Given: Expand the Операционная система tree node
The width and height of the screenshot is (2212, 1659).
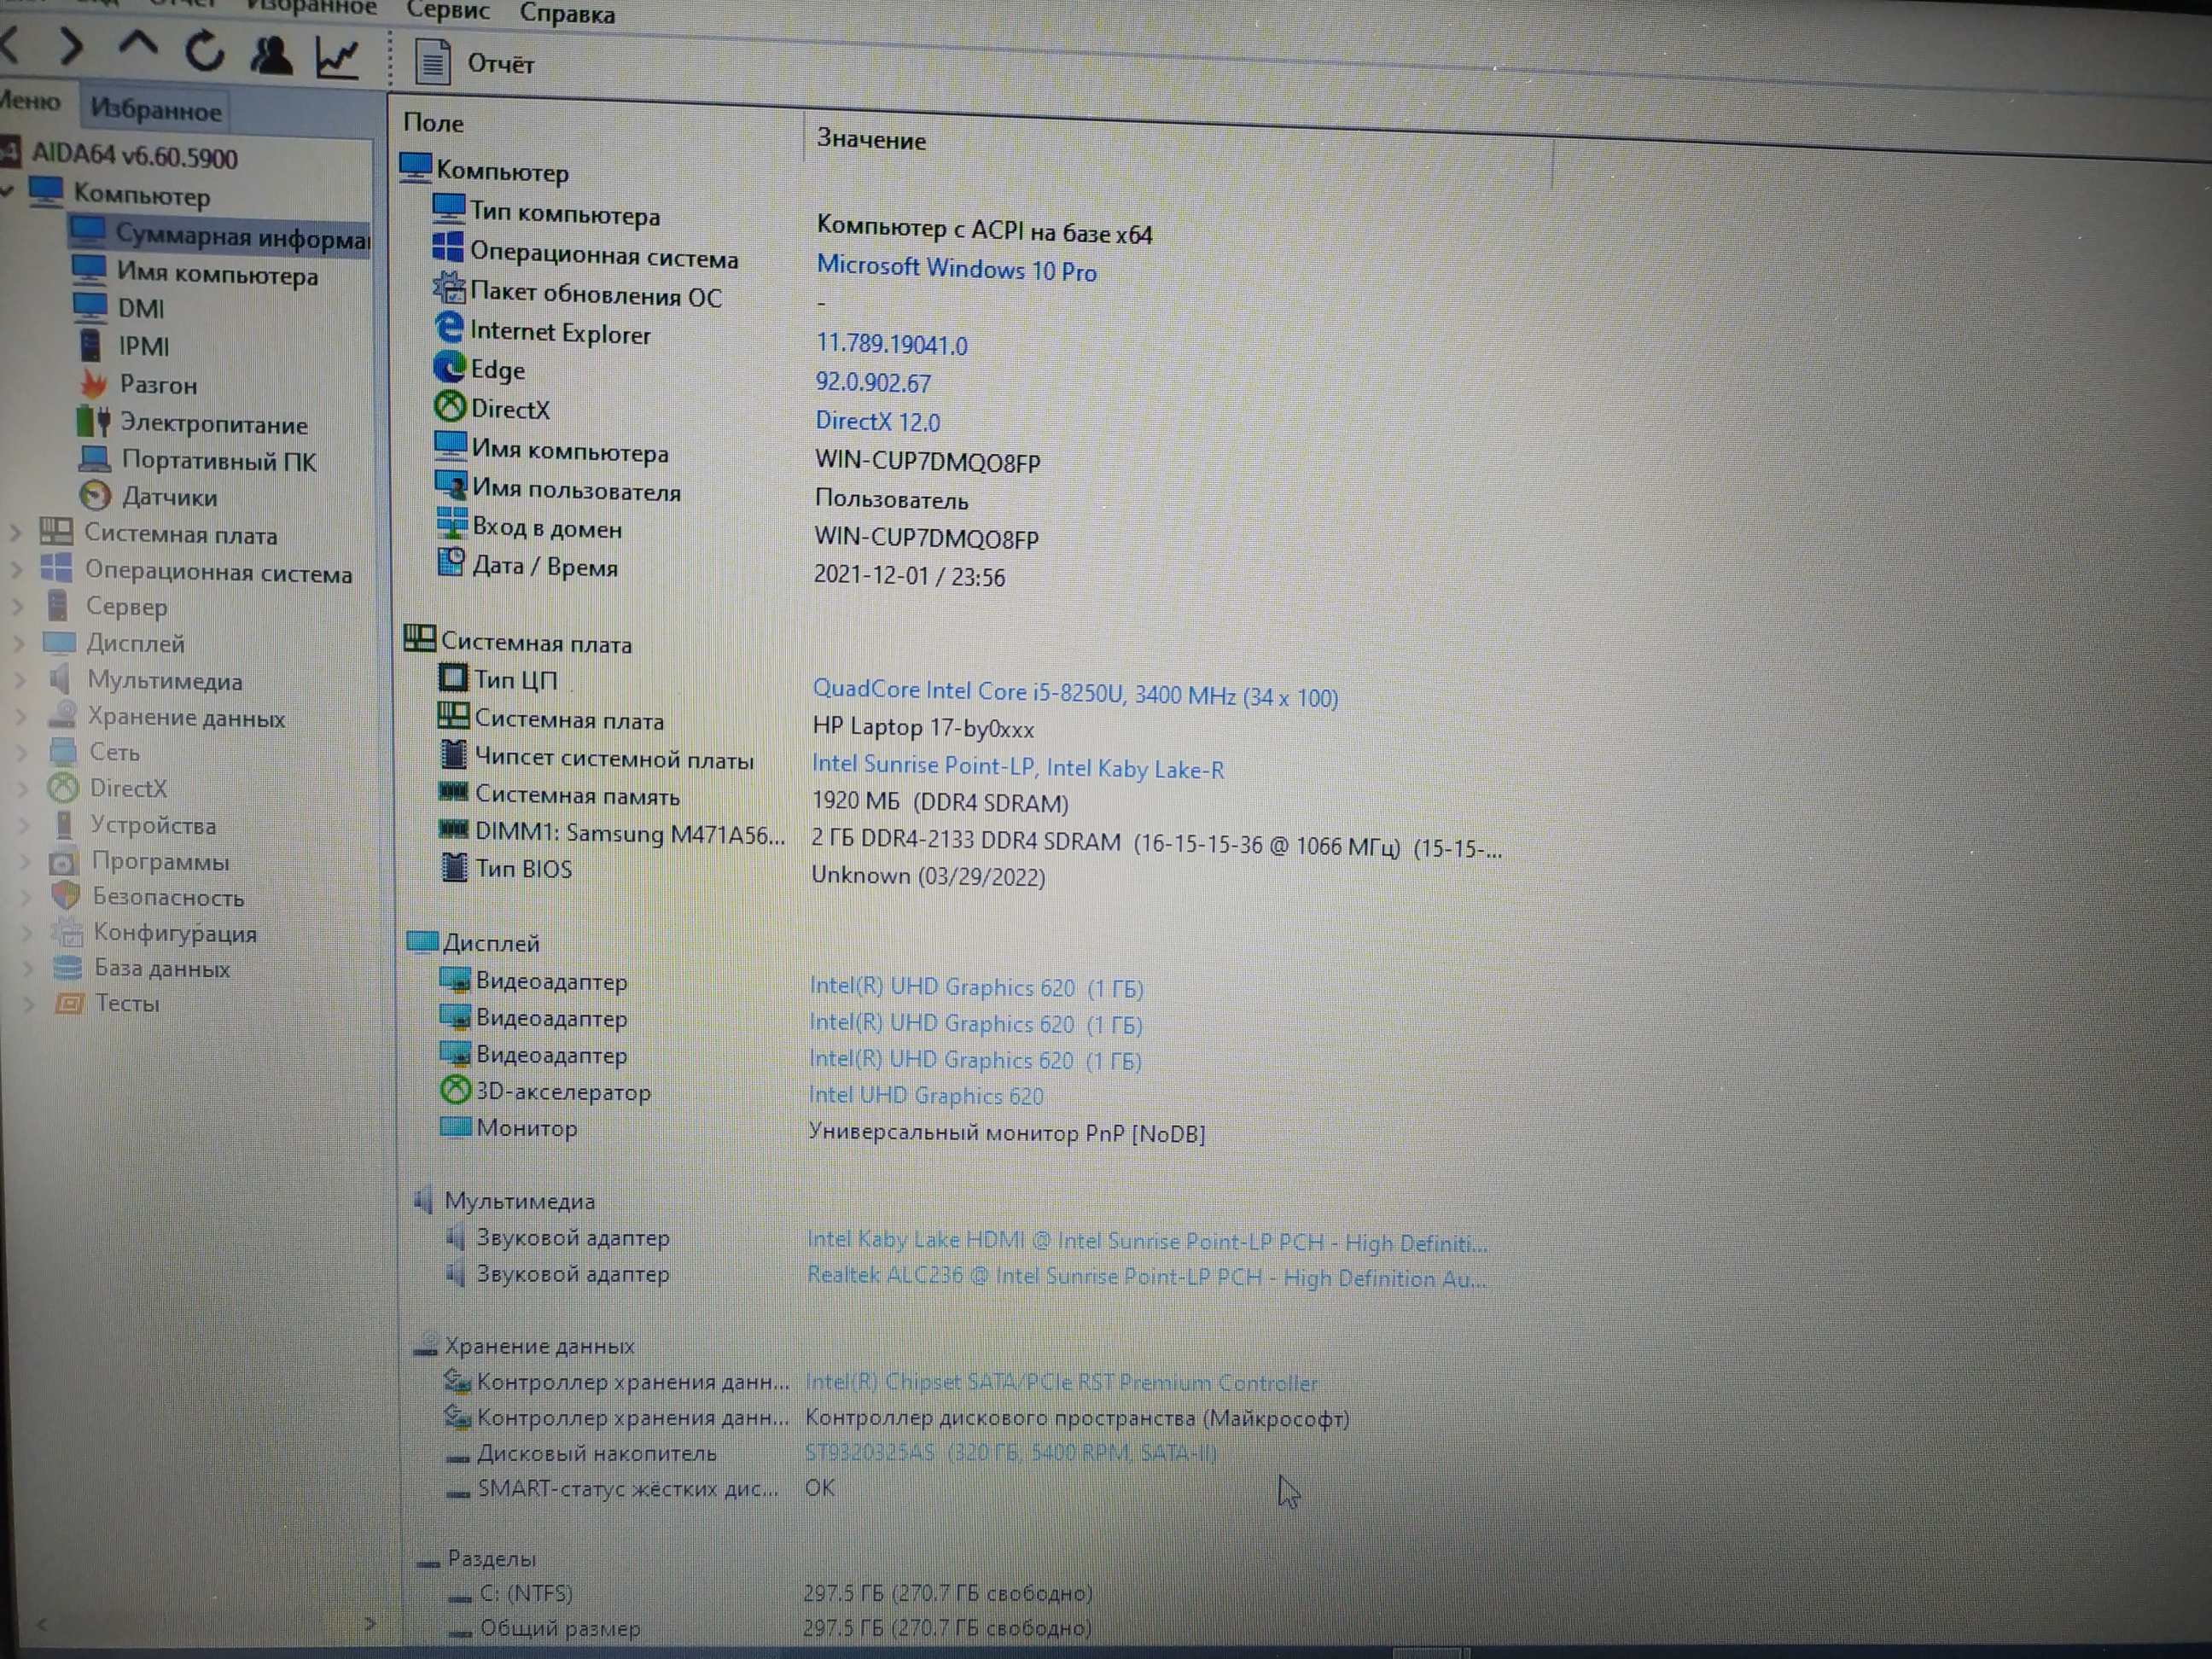Looking at the screenshot, I should coord(16,570).
